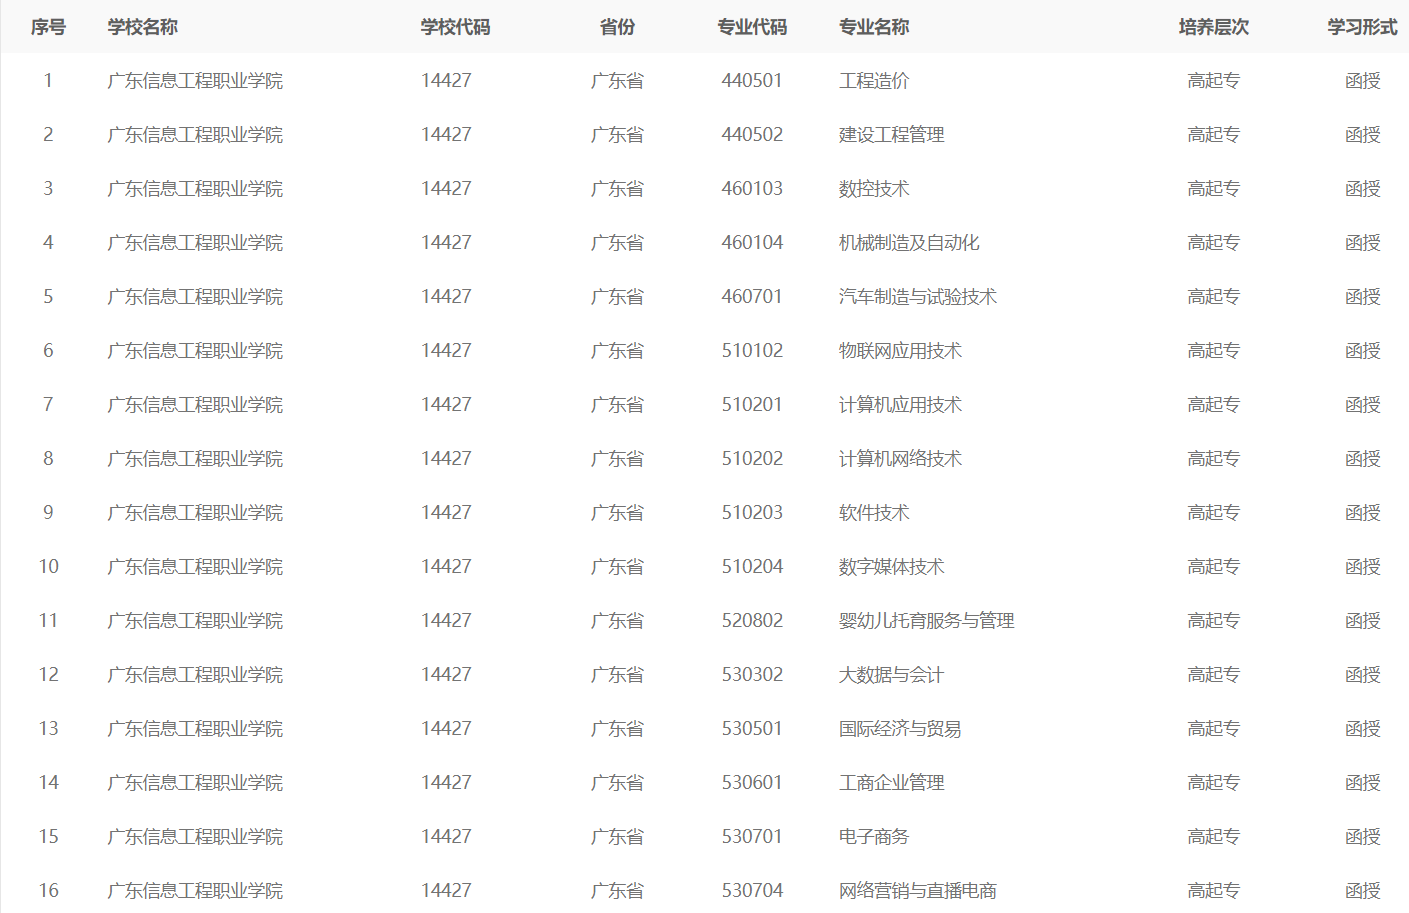Click major code 510202
Viewport: 1409px width, 913px height.
pyautogui.click(x=752, y=459)
